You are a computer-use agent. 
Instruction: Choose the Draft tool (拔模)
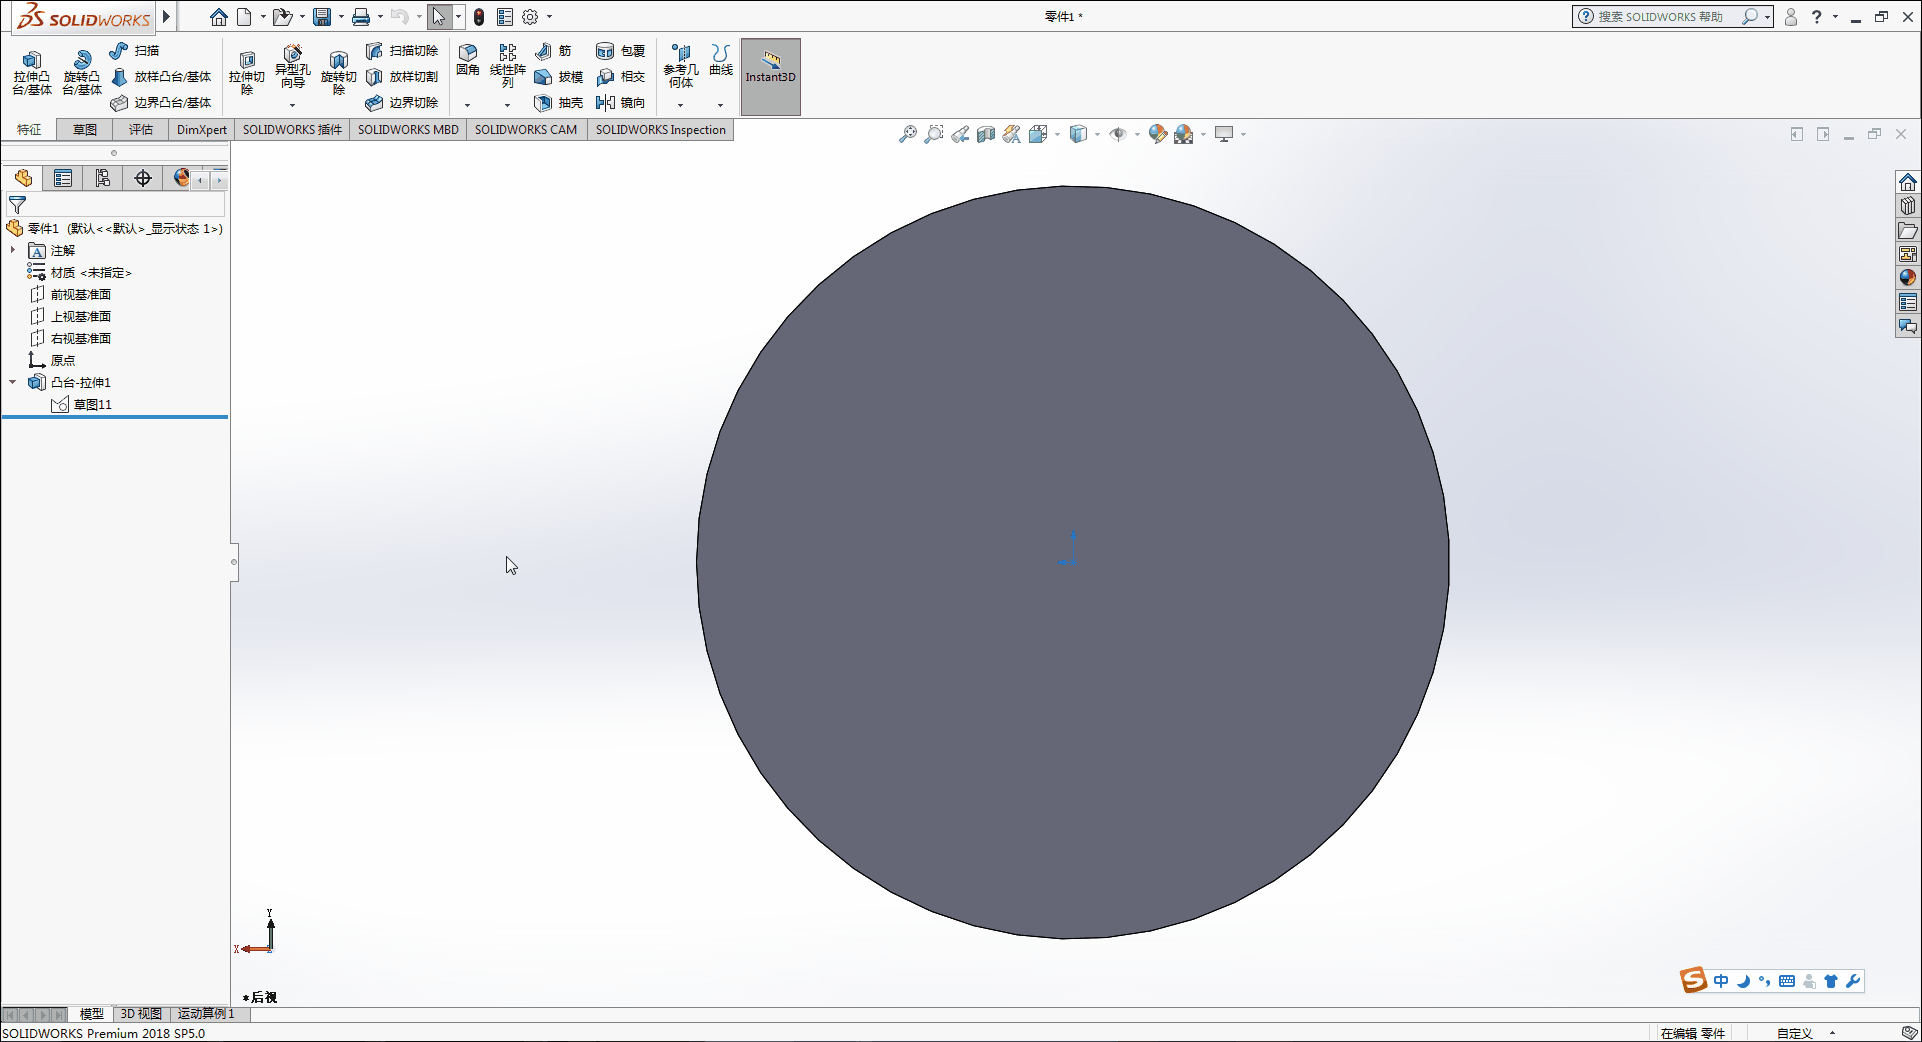click(x=558, y=76)
